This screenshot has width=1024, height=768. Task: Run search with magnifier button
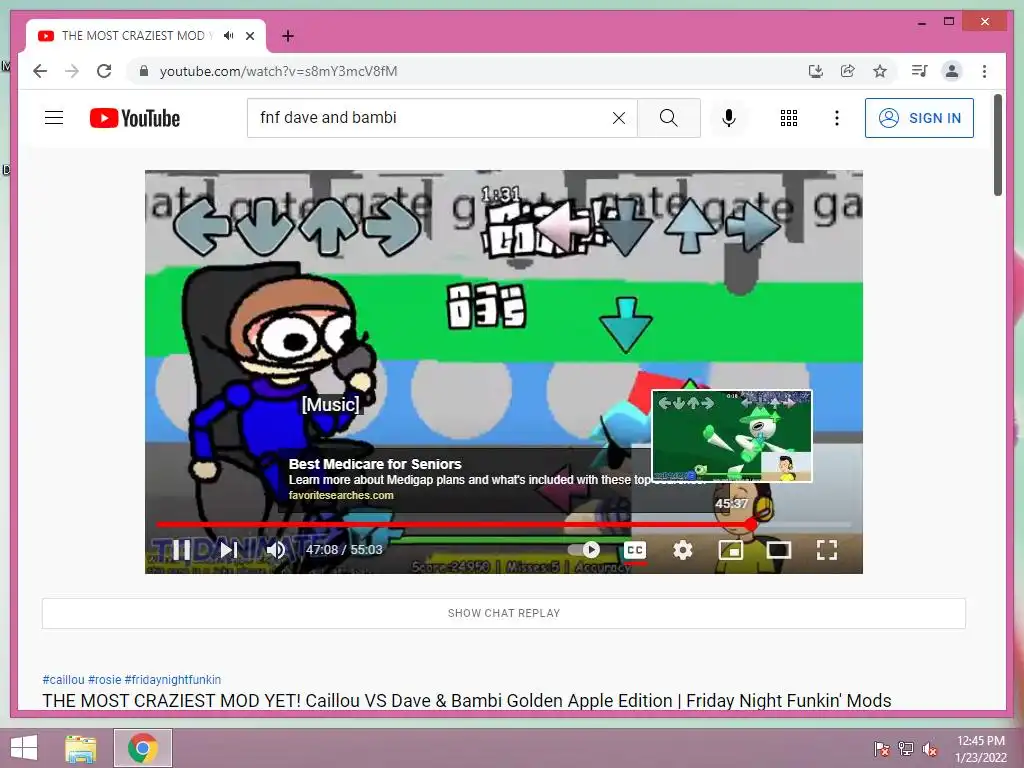pos(669,118)
